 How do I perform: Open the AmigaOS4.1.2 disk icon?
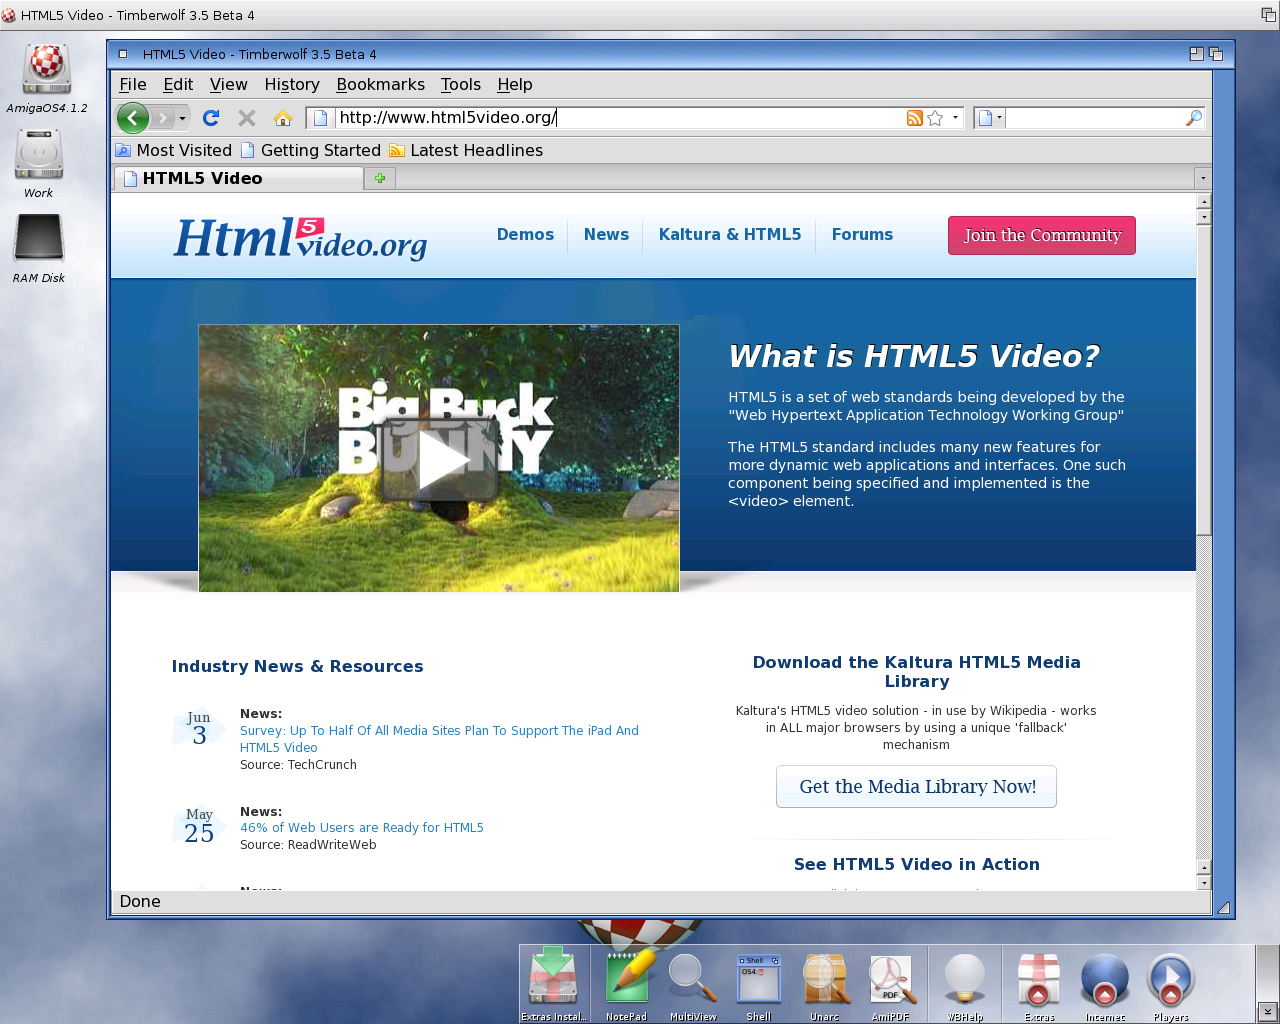[46, 79]
